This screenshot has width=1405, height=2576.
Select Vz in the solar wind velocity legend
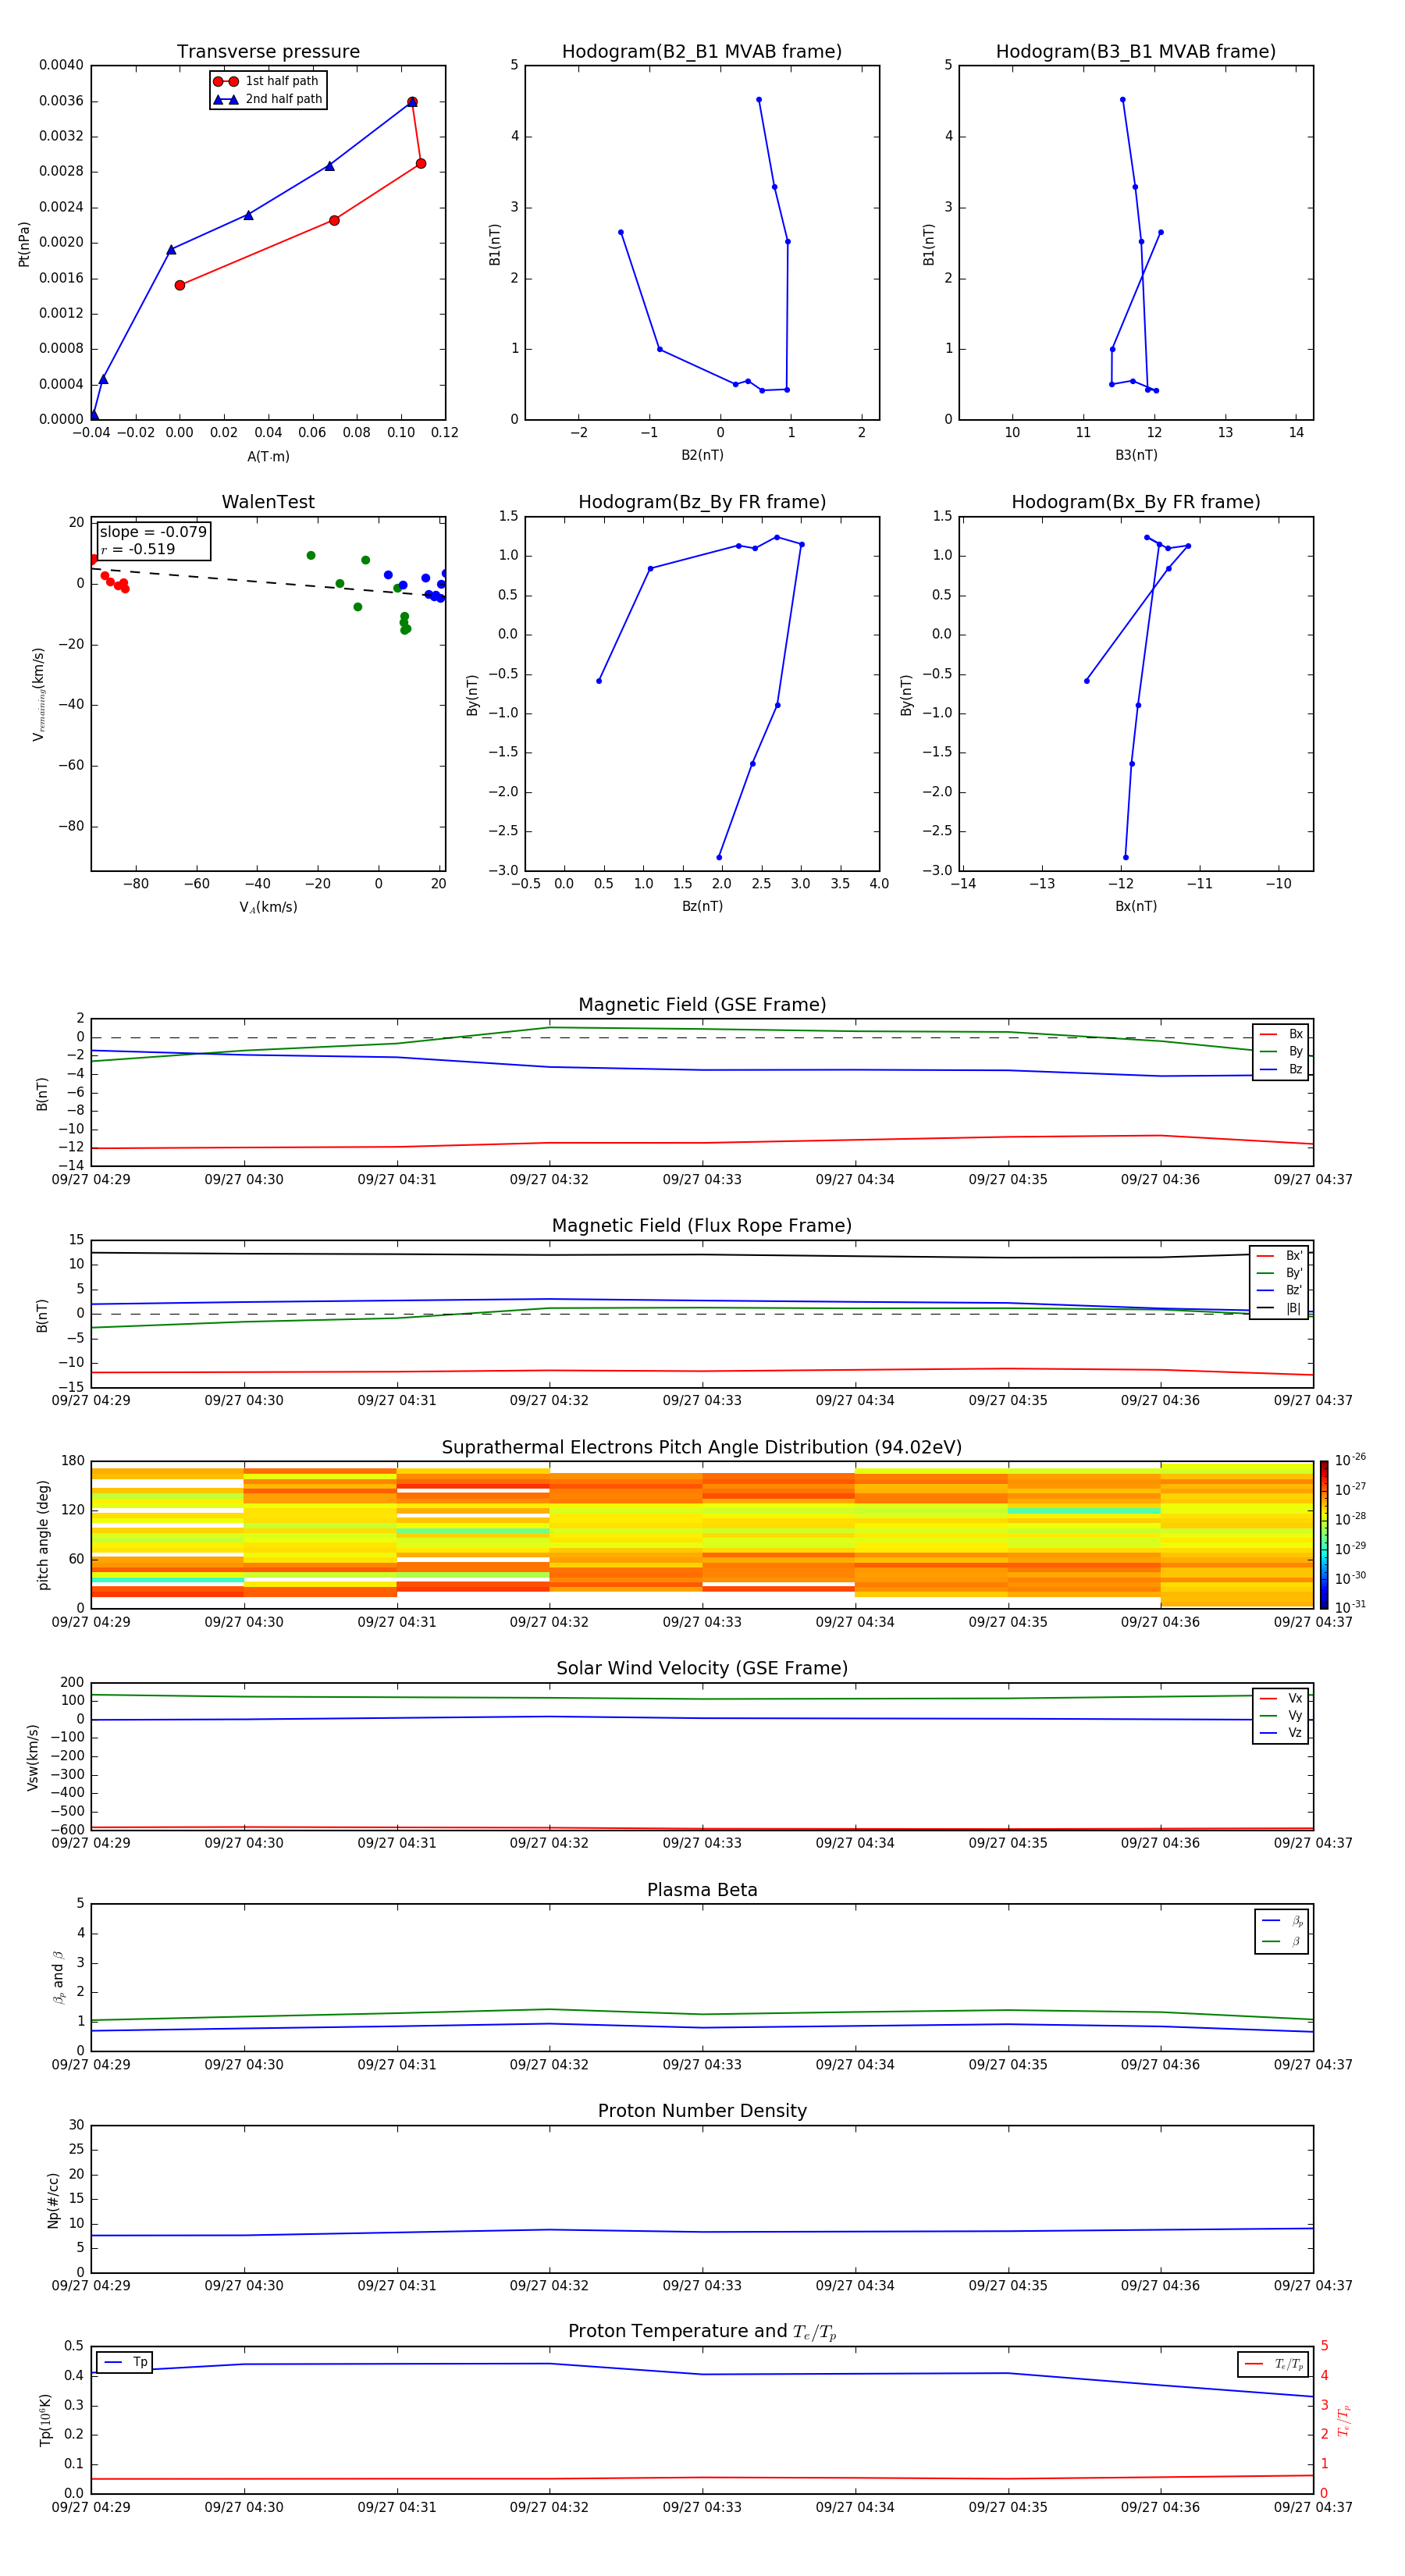(1281, 1733)
